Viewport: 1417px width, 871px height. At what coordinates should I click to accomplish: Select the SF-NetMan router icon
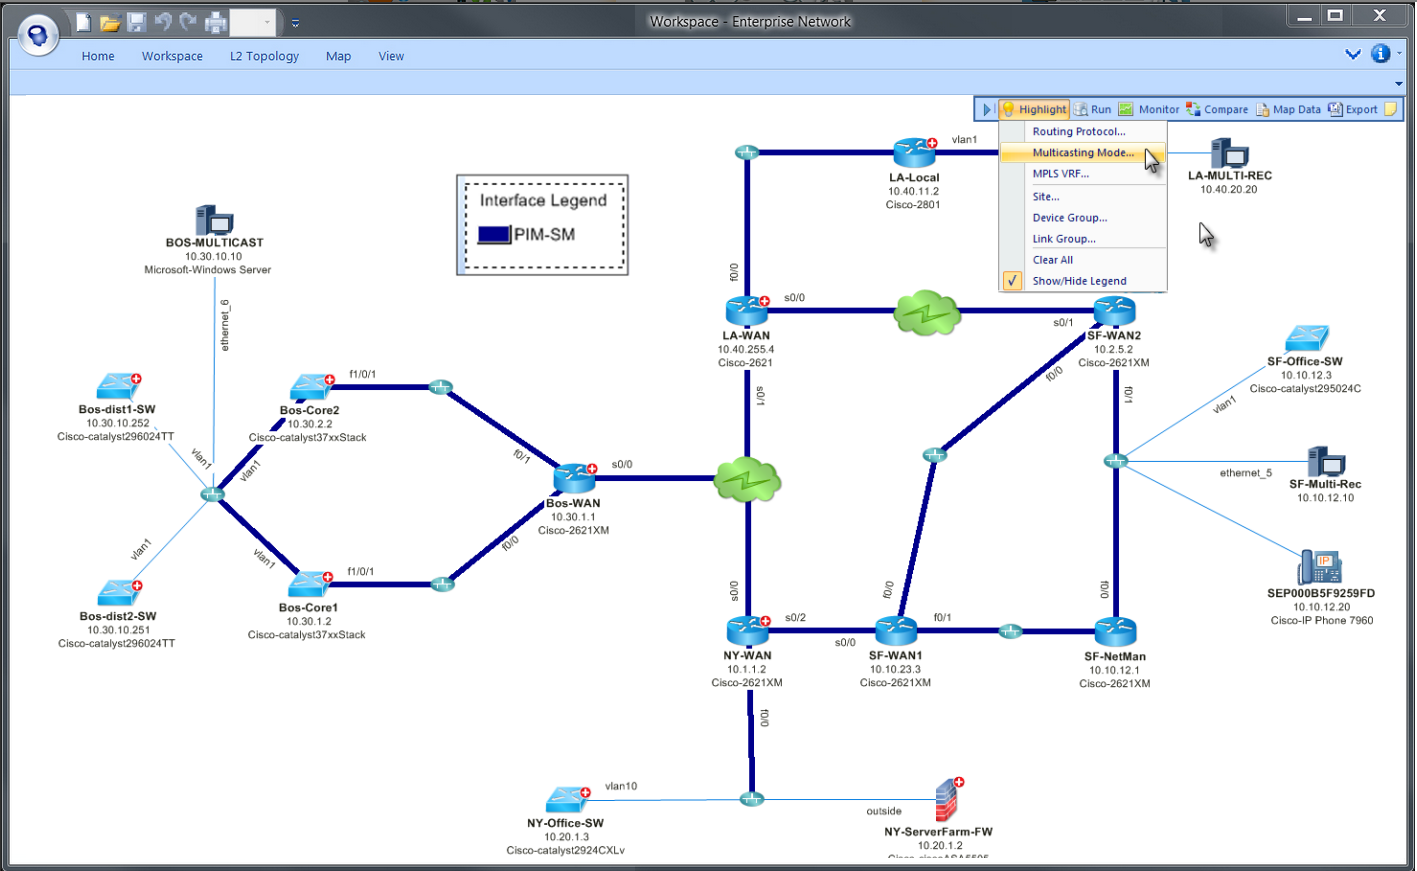(x=1115, y=632)
